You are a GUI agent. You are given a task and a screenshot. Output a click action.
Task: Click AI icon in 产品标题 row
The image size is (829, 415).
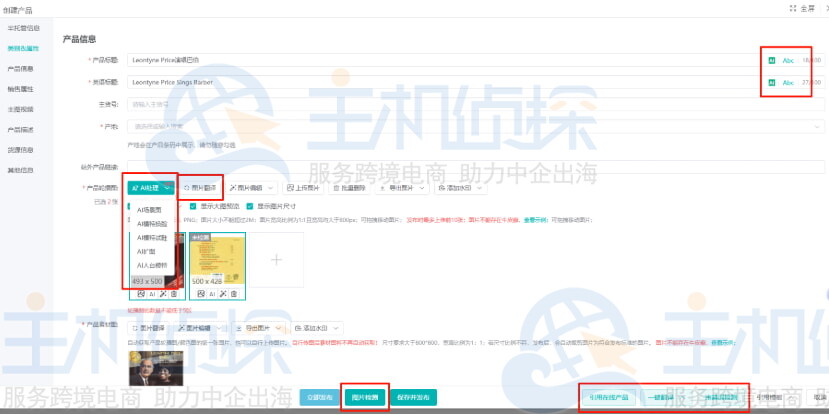click(771, 61)
